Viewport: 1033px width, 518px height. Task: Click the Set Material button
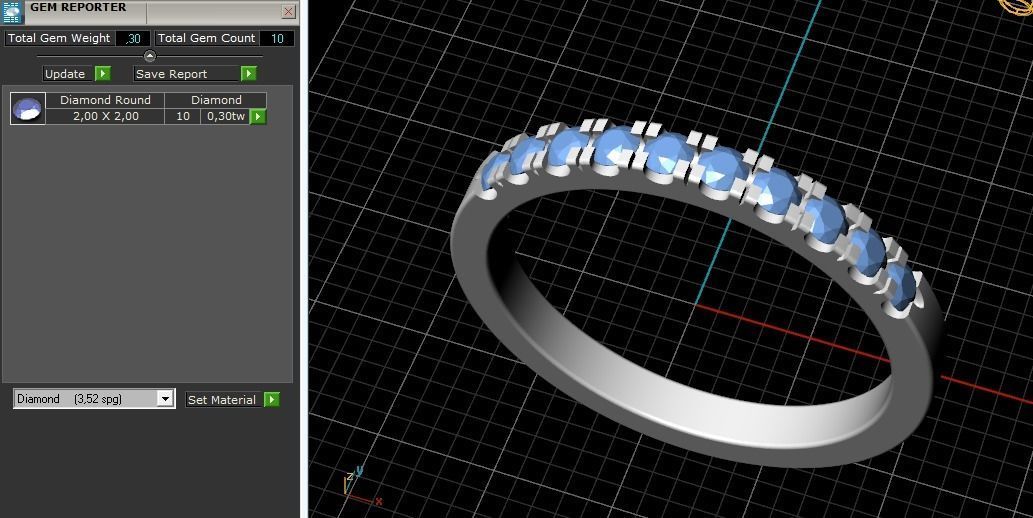[x=222, y=399]
